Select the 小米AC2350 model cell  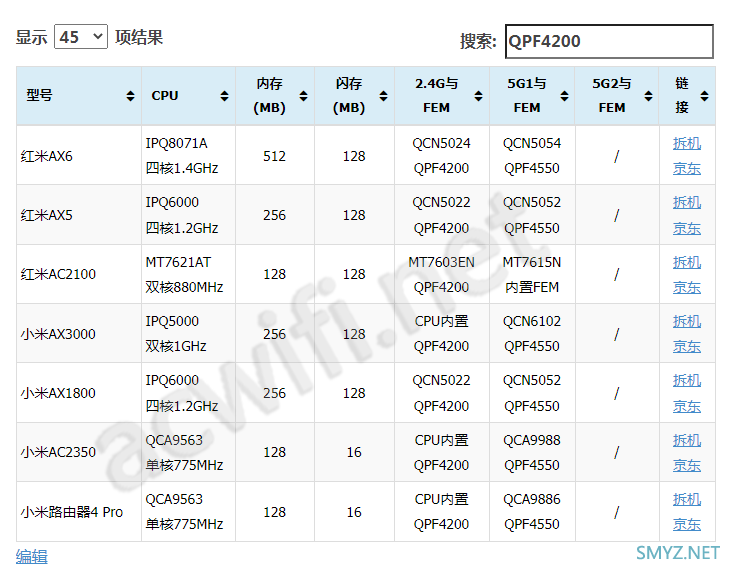[79, 452]
